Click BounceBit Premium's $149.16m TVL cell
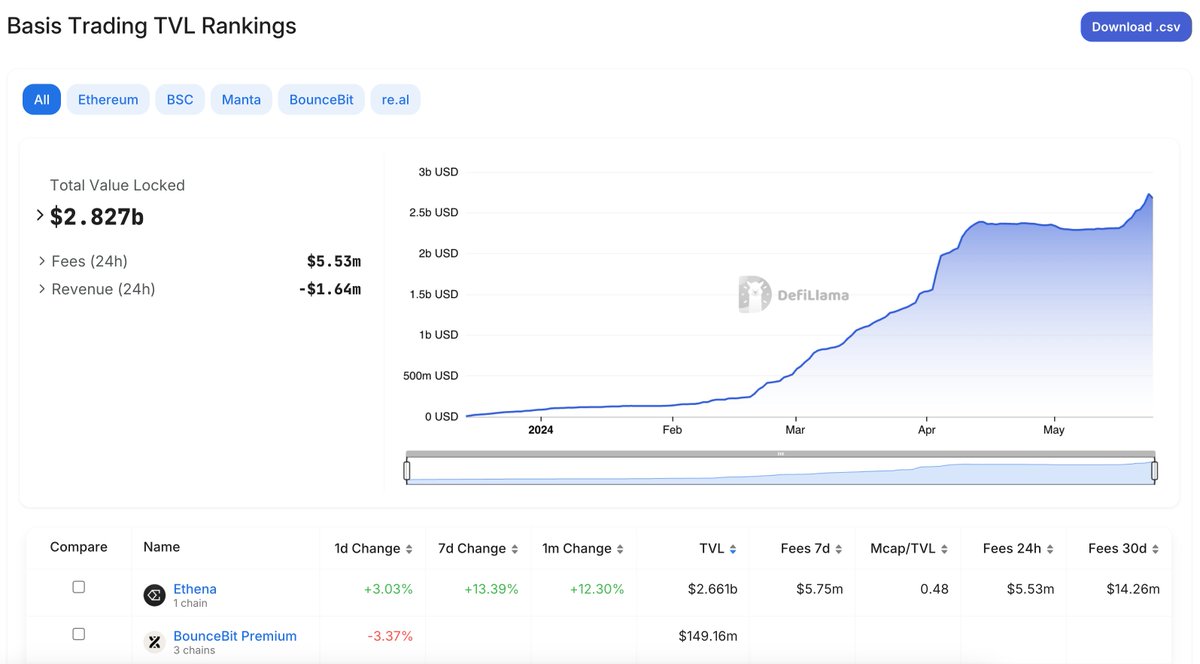This screenshot has width=1200, height=664. coord(708,636)
